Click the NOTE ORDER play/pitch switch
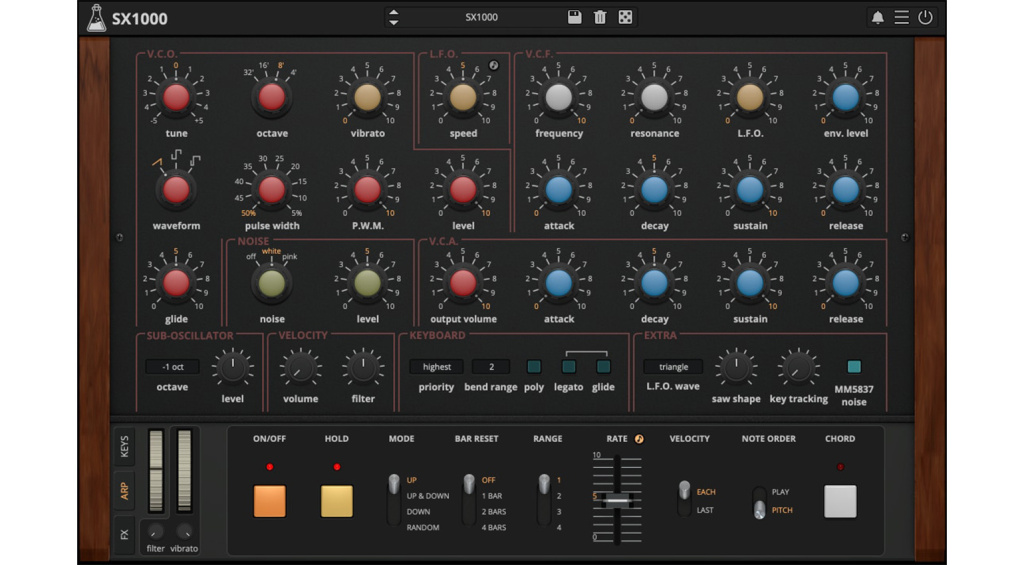Image resolution: width=1024 pixels, height=565 pixels. click(759, 502)
